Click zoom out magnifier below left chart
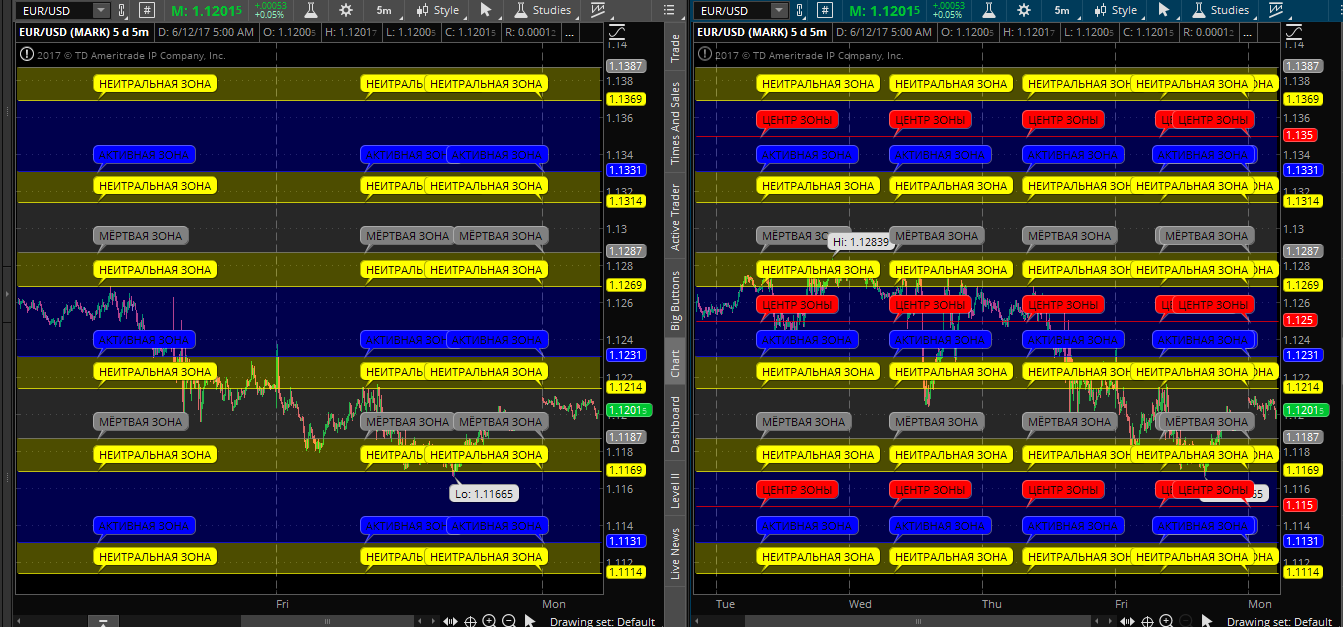1343x627 pixels. [509, 621]
